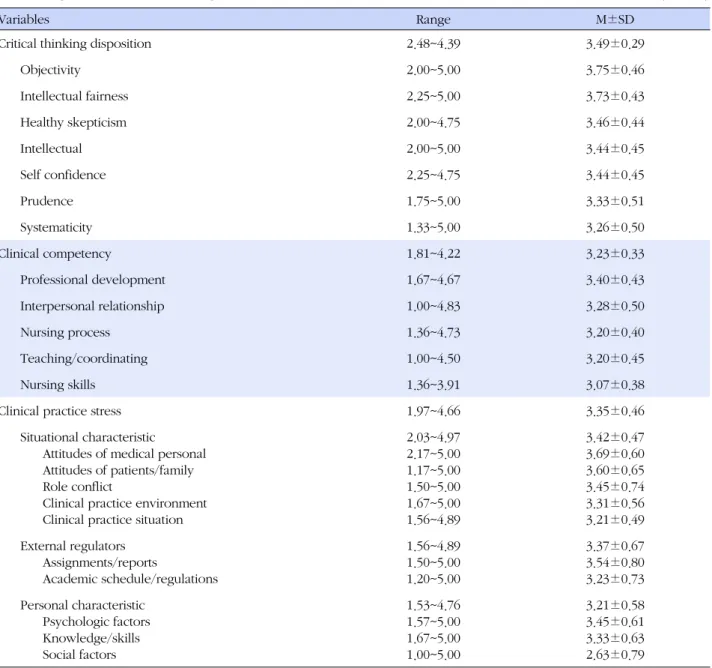Image resolution: width=712 pixels, height=668 pixels.
Task: Click range value '2.00~4.75'
Action: point(433,123)
